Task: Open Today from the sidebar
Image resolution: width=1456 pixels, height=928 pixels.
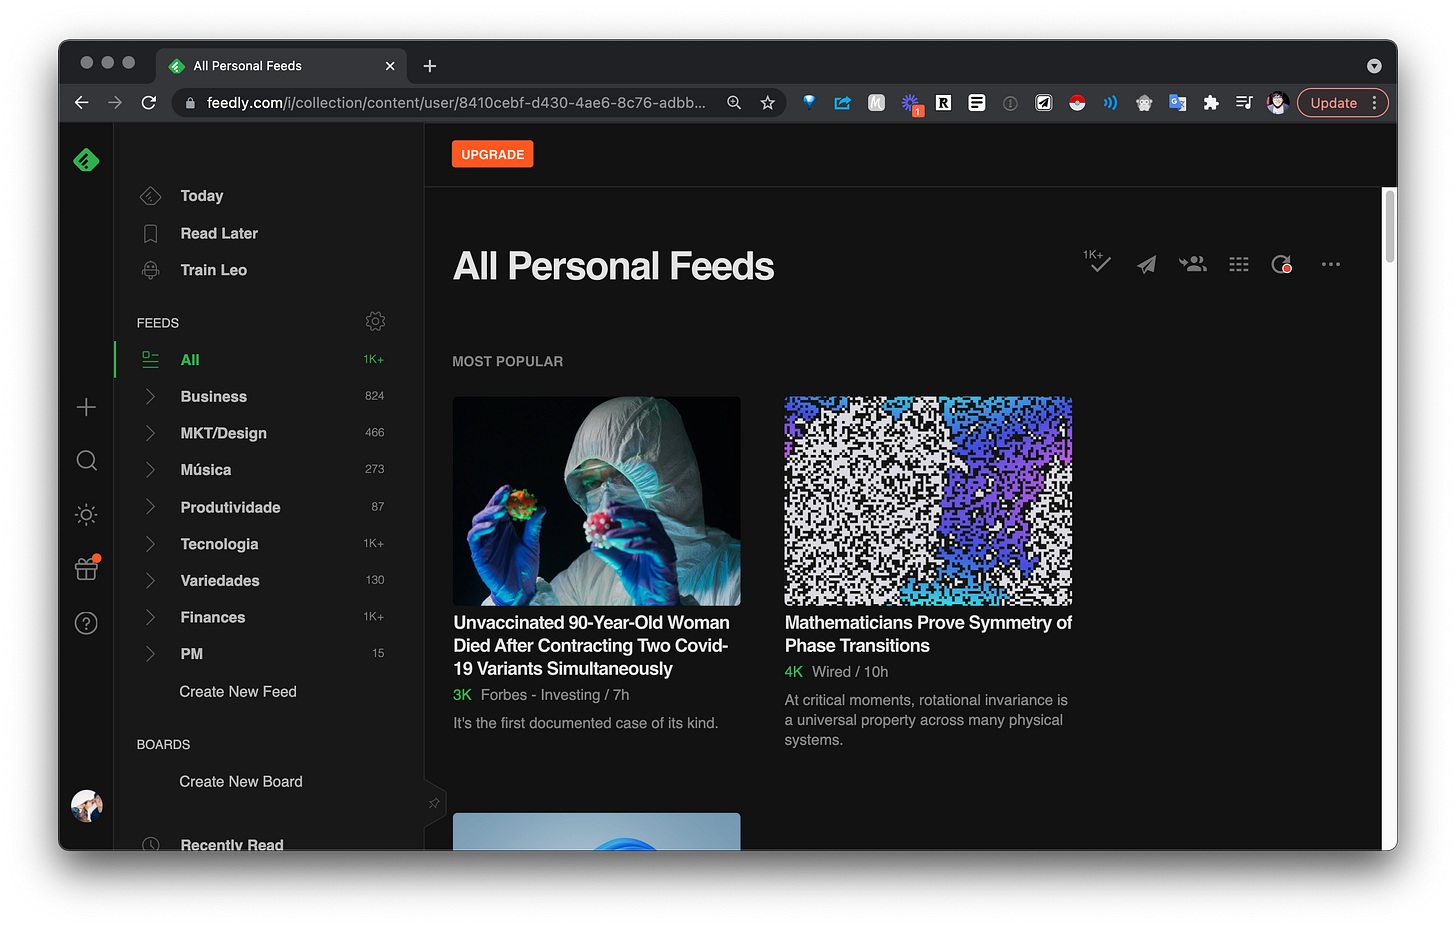Action: point(202,196)
